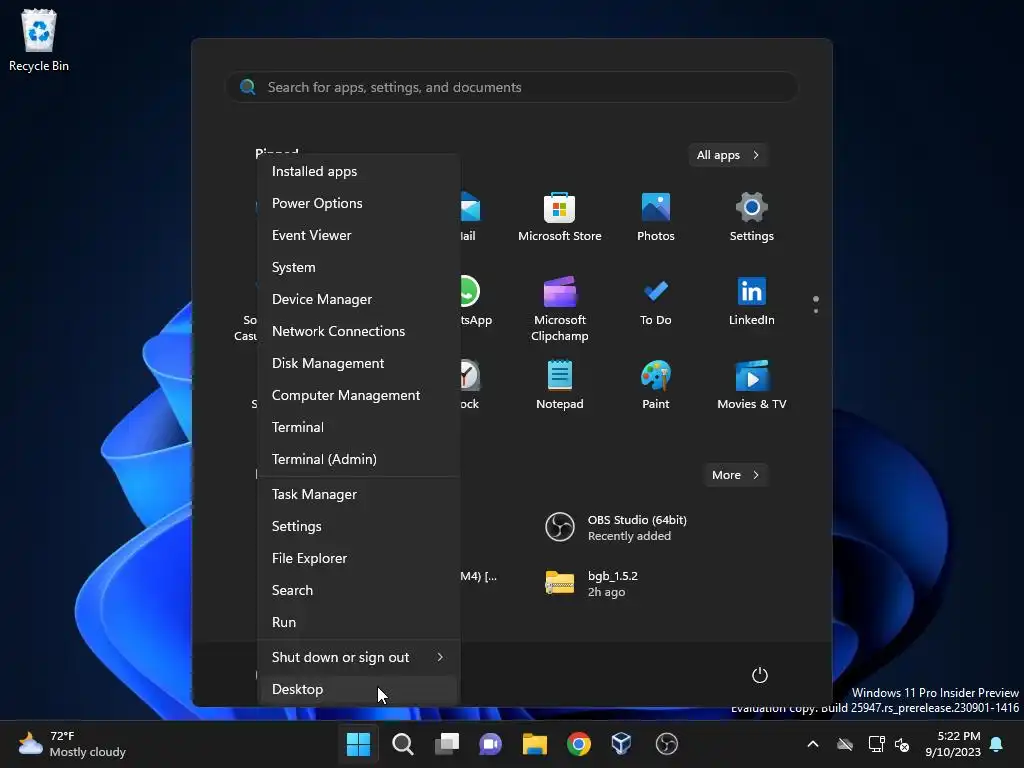The width and height of the screenshot is (1024, 768).
Task: Select Installed apps from the menu
Action: click(x=359, y=171)
